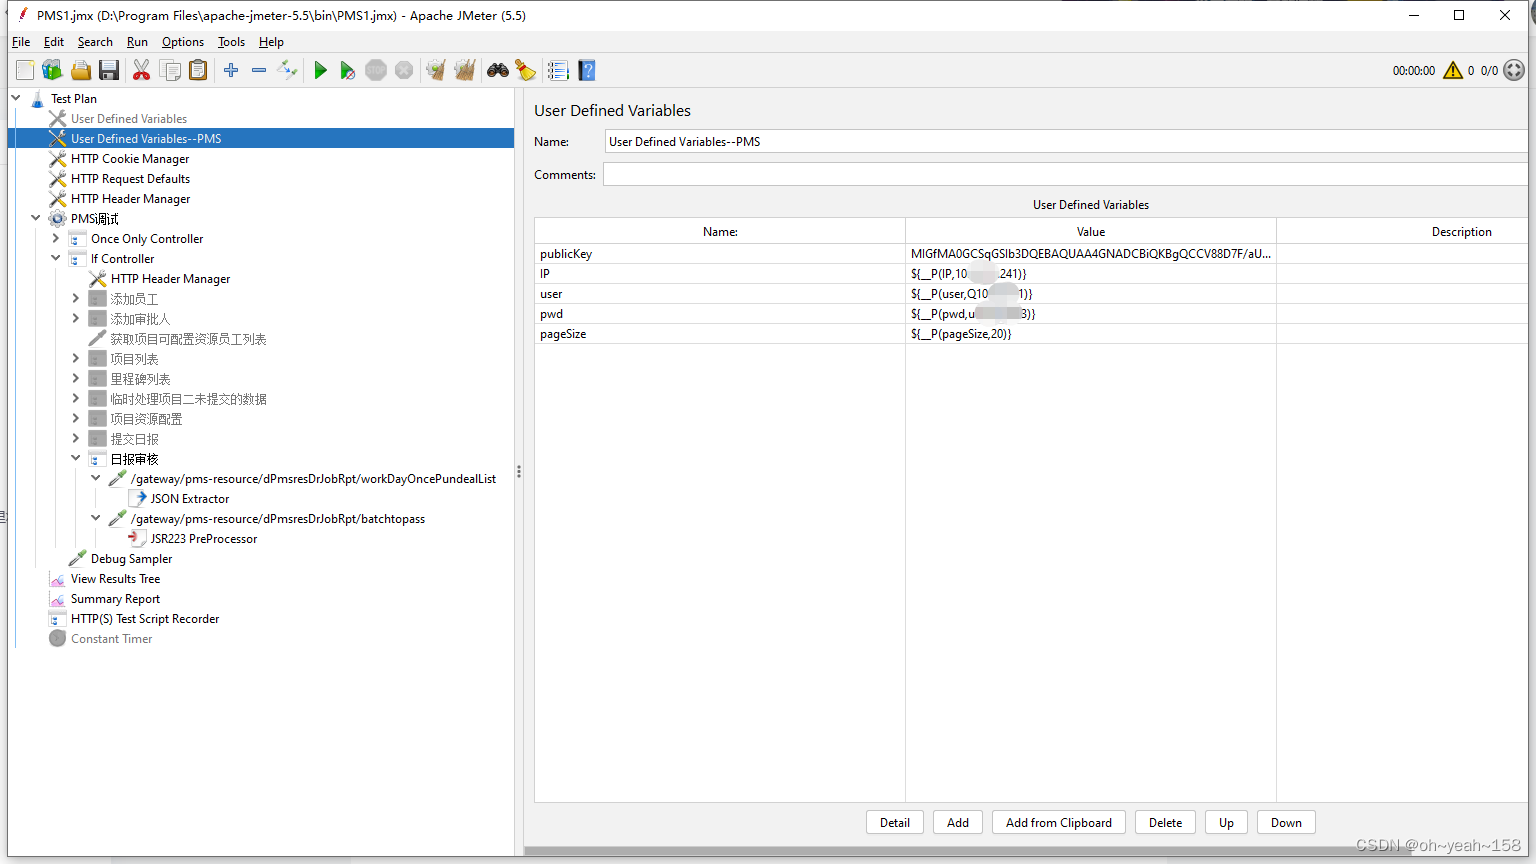Viewport: 1536px width, 864px height.
Task: Click the Clear broom-with-gear icon
Action: [435, 70]
